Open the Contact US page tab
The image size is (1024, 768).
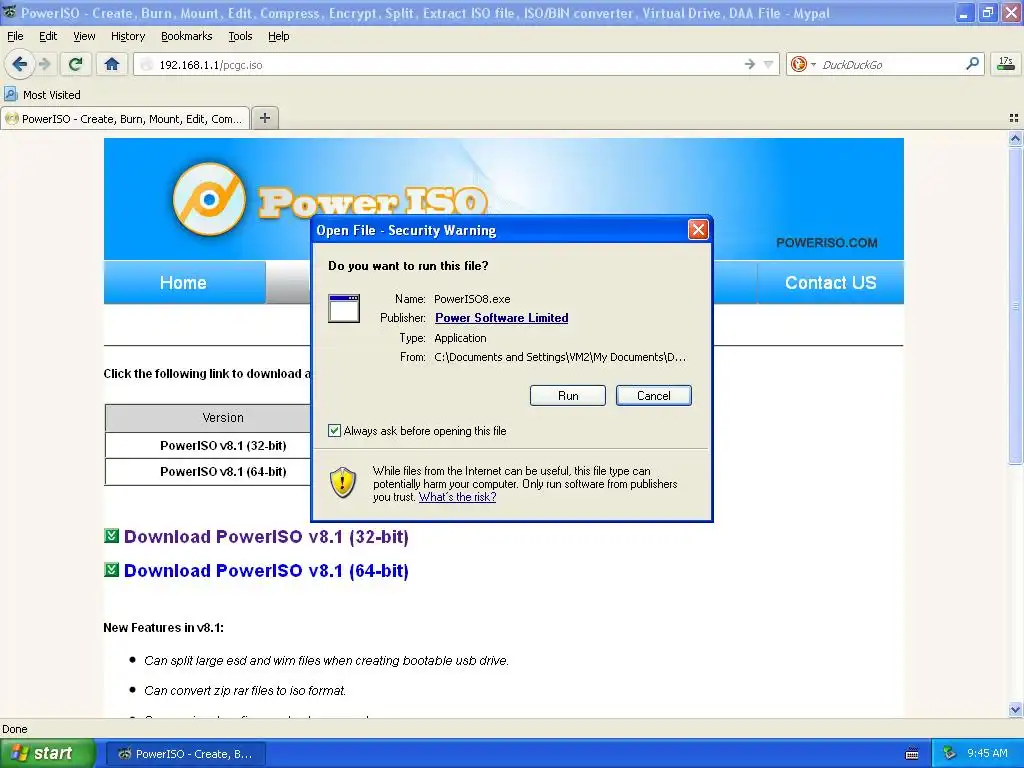click(830, 283)
